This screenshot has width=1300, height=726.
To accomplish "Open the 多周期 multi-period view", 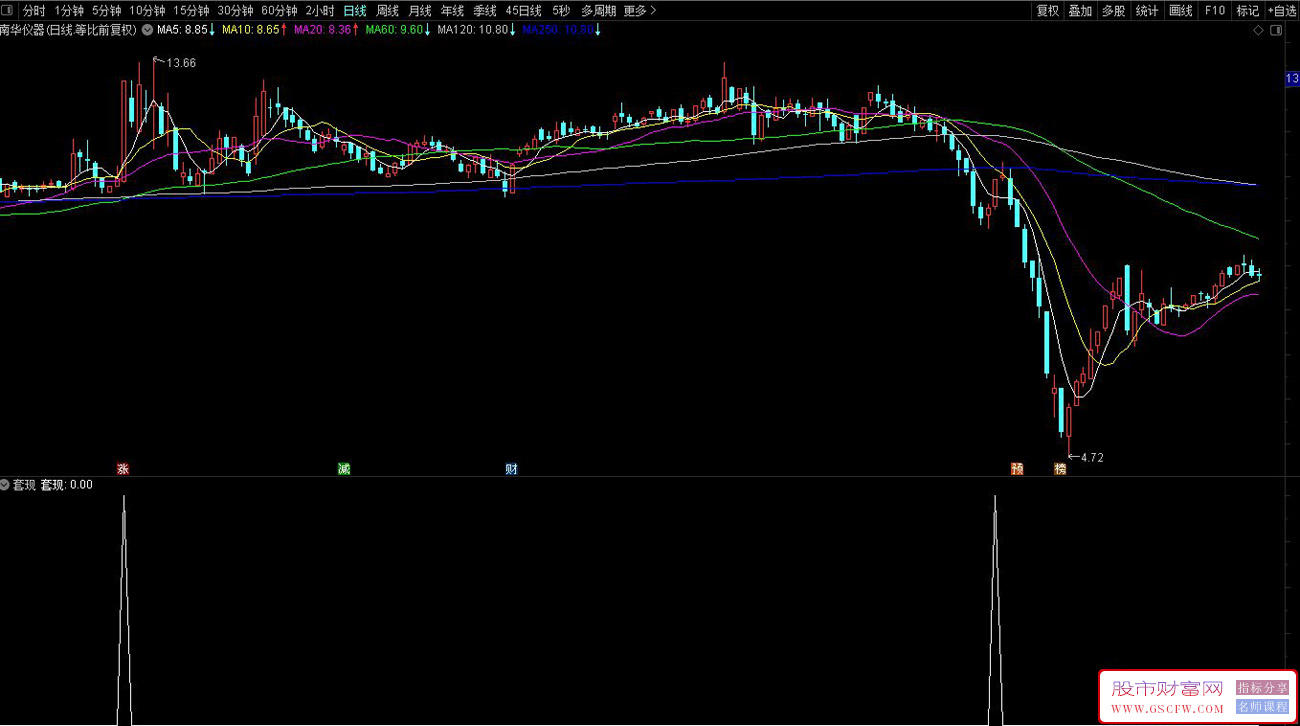I will (x=598, y=11).
